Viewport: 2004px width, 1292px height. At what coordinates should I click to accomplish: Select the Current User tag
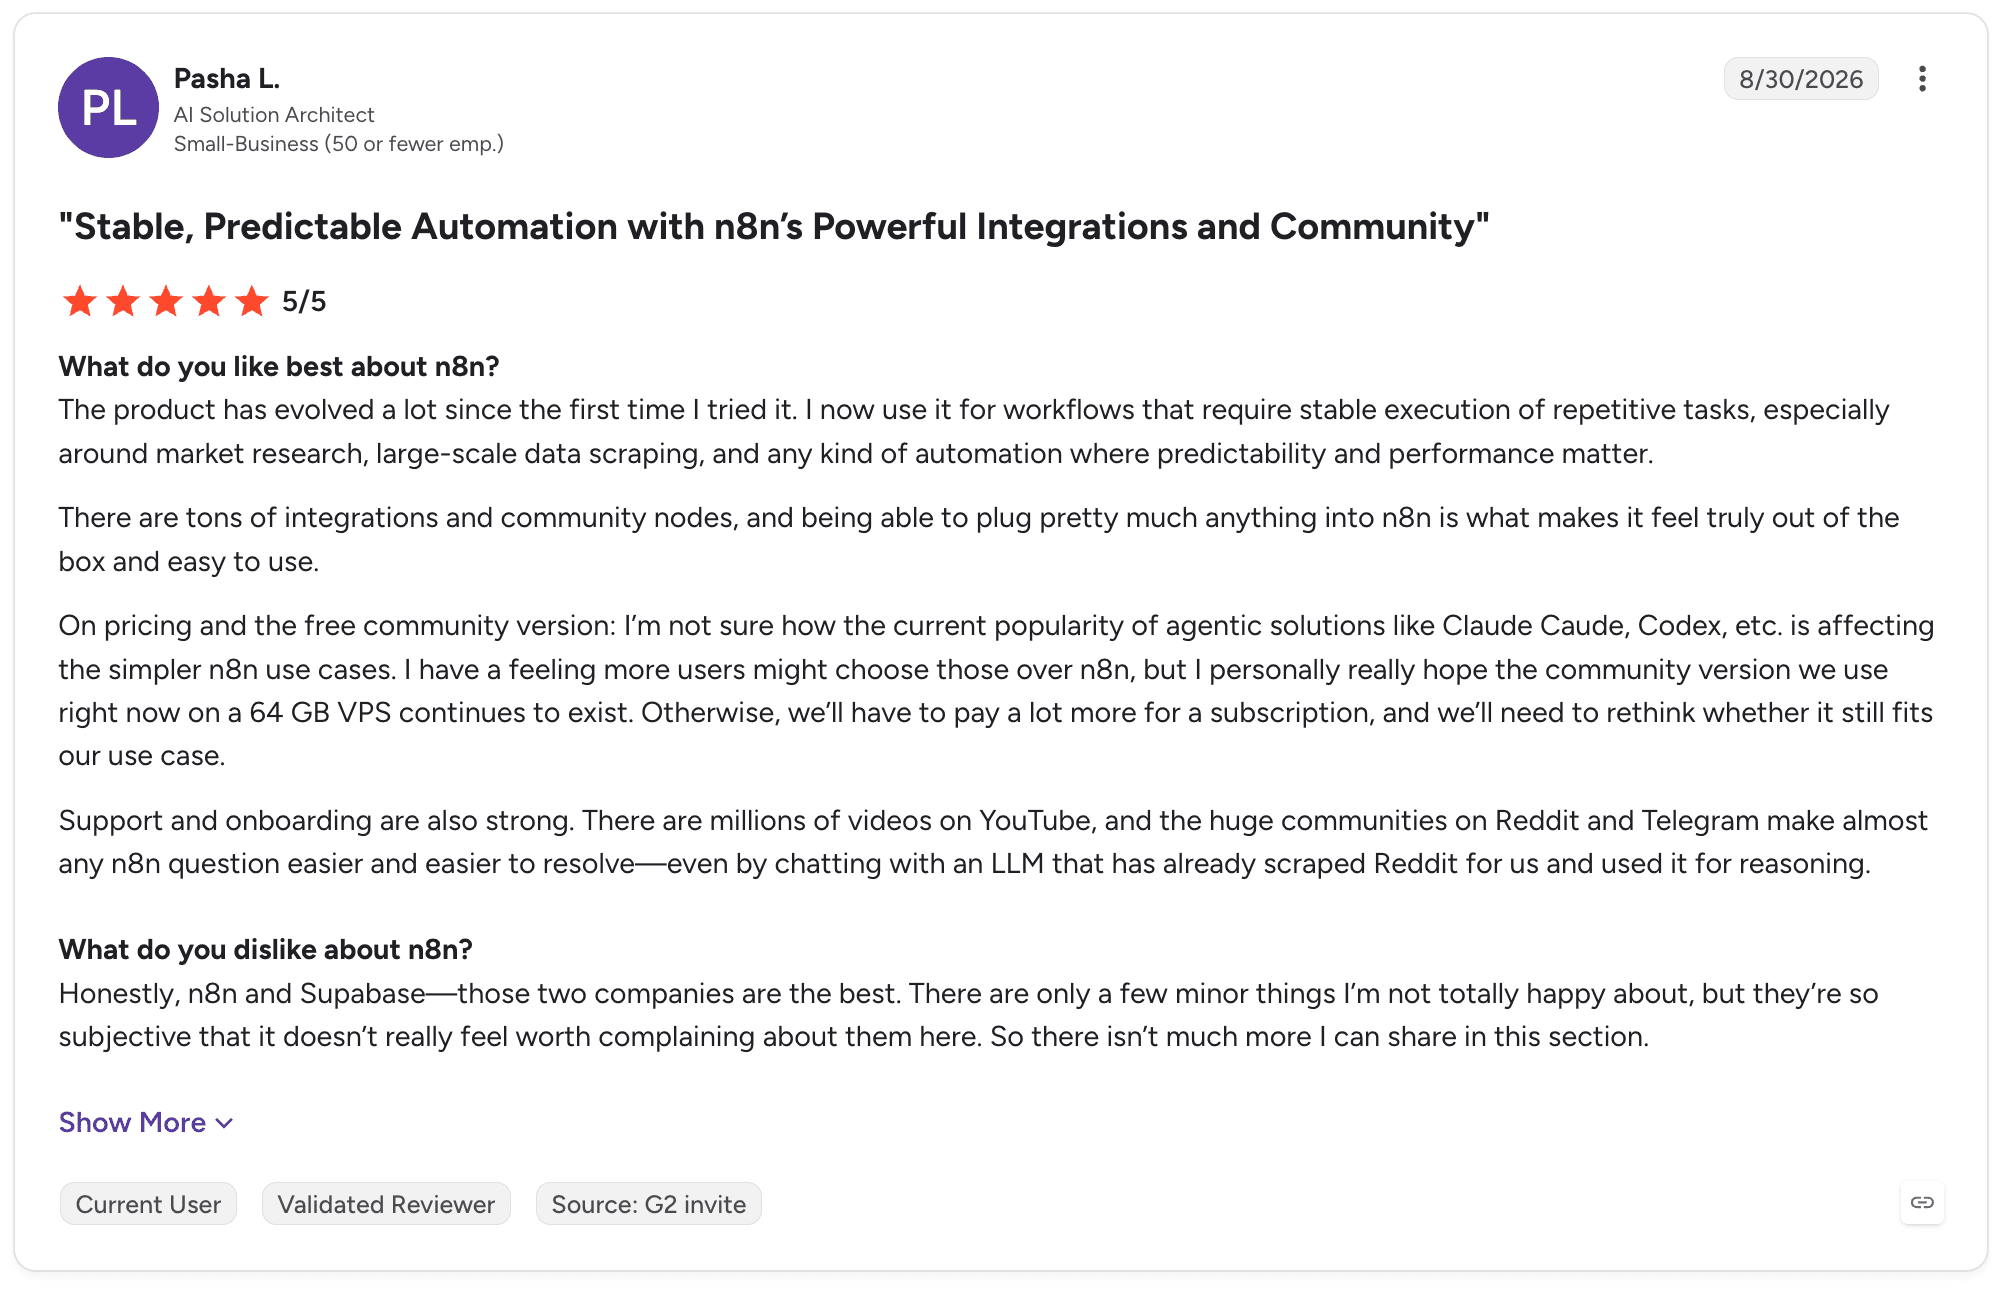click(x=148, y=1204)
